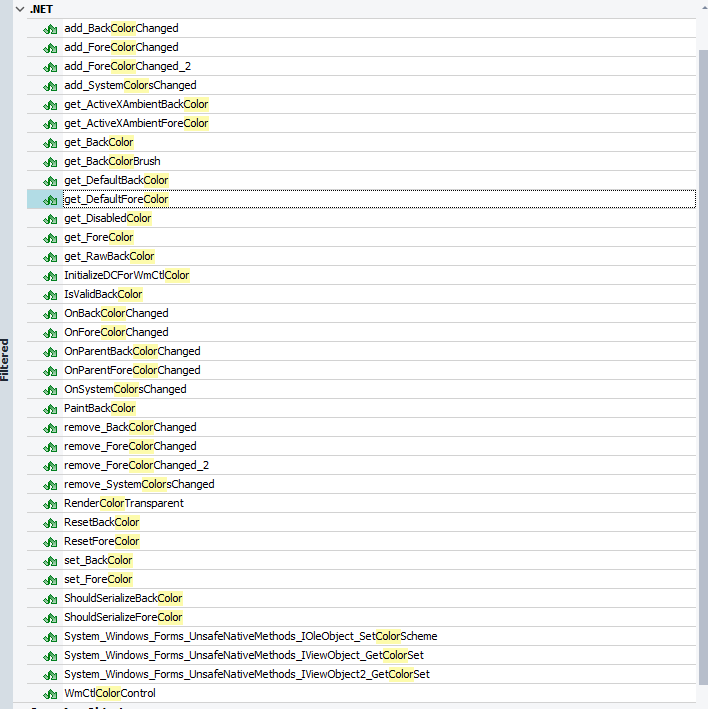Select the IViewObject2_GetColorSet method row
This screenshot has width=708, height=709.
coord(361,674)
